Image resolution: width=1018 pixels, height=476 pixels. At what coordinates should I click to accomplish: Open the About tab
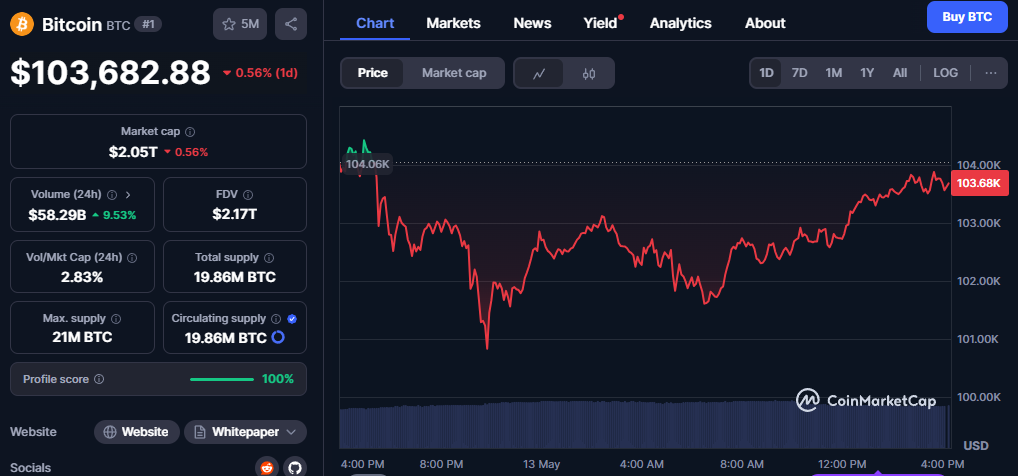pos(765,23)
